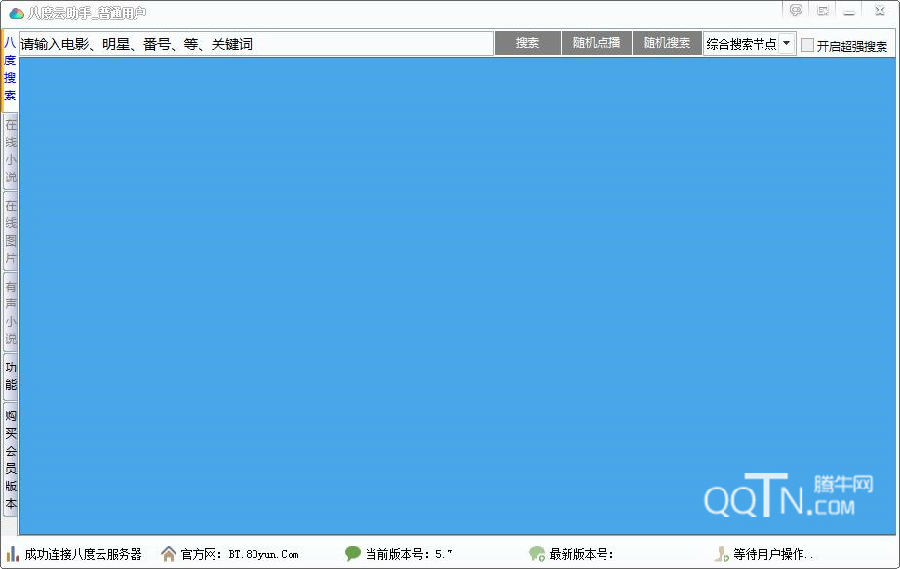Open the 在线小说 side tab
The width and height of the screenshot is (900, 569).
(10, 151)
